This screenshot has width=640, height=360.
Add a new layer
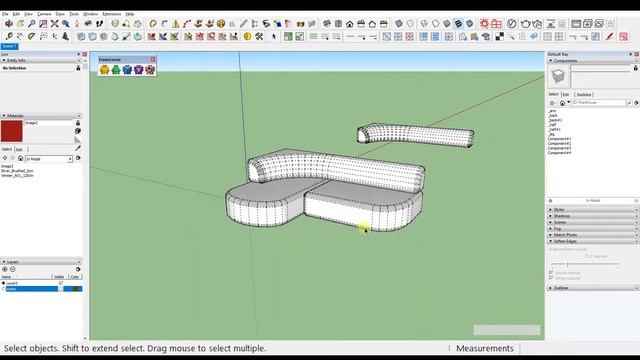5,269
